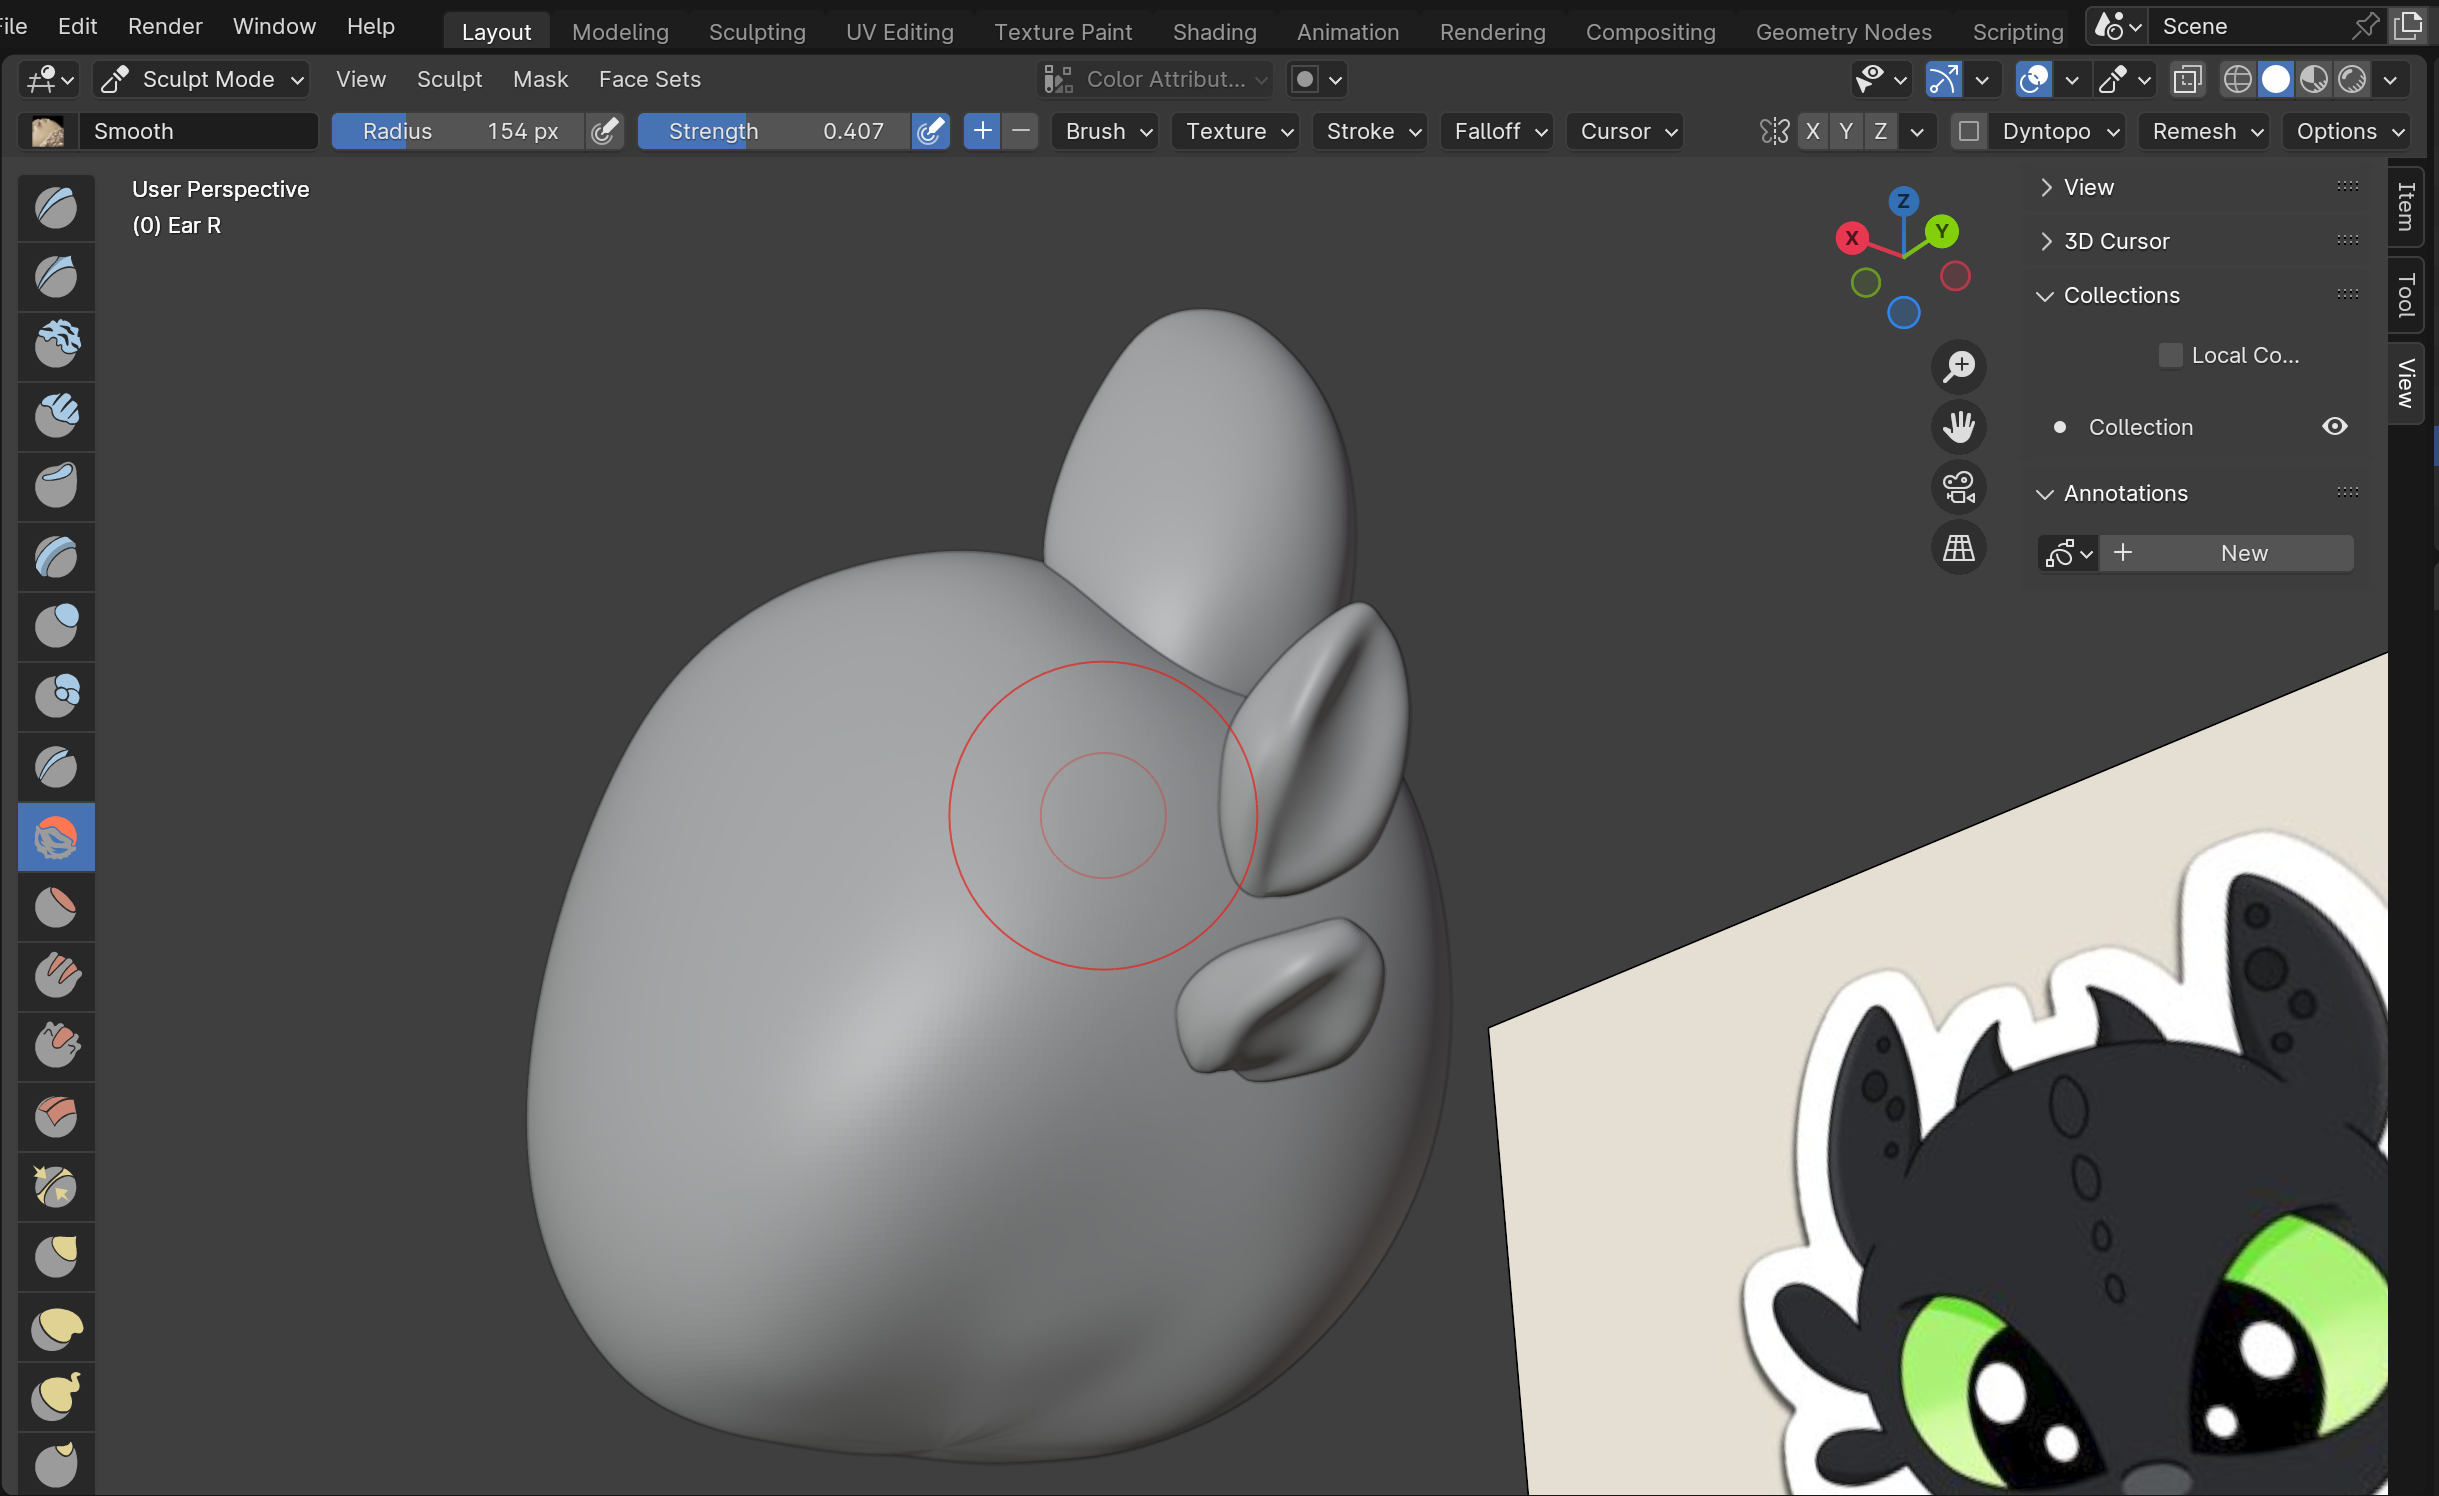Switch to solid viewport shading
Viewport: 2439px width, 1496px height.
2275,79
